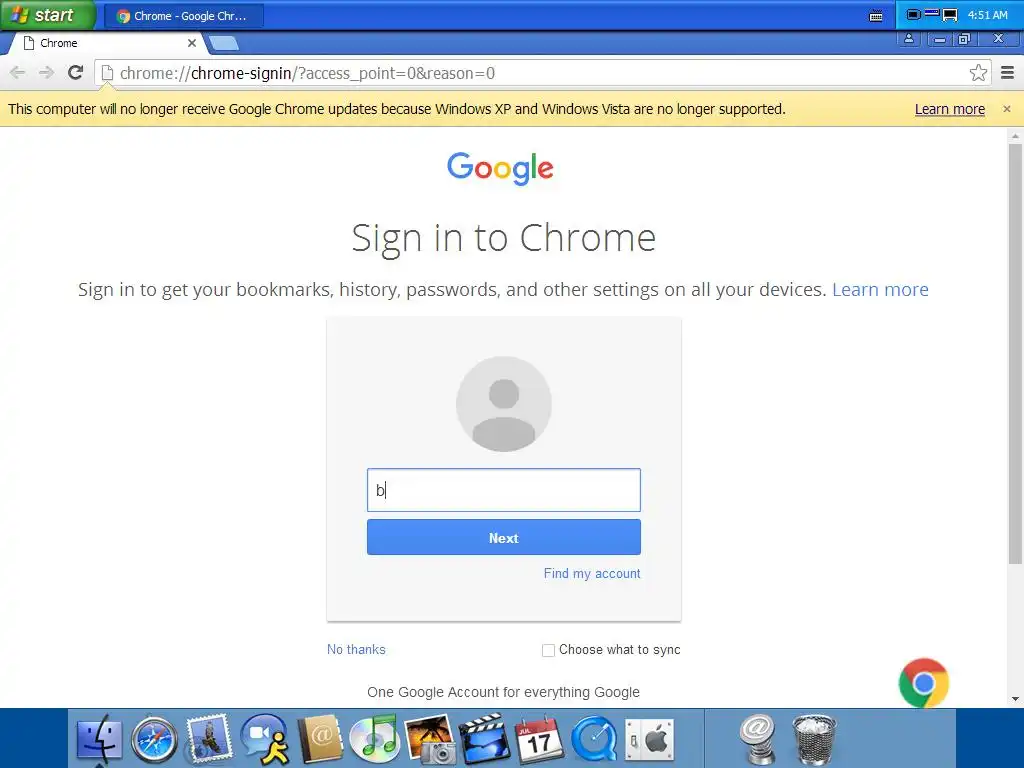The width and height of the screenshot is (1024, 768).
Task: Click the keyboard icon in system tray
Action: pyautogui.click(x=876, y=16)
